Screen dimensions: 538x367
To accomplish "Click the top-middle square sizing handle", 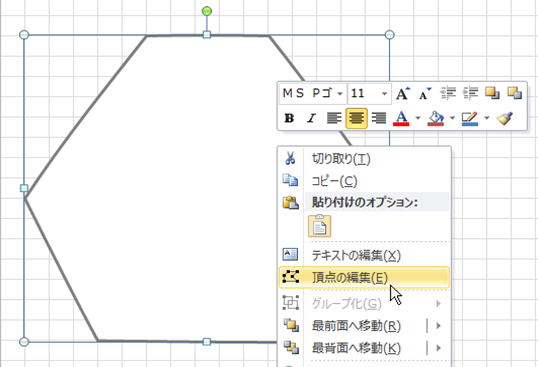I will coord(207,35).
